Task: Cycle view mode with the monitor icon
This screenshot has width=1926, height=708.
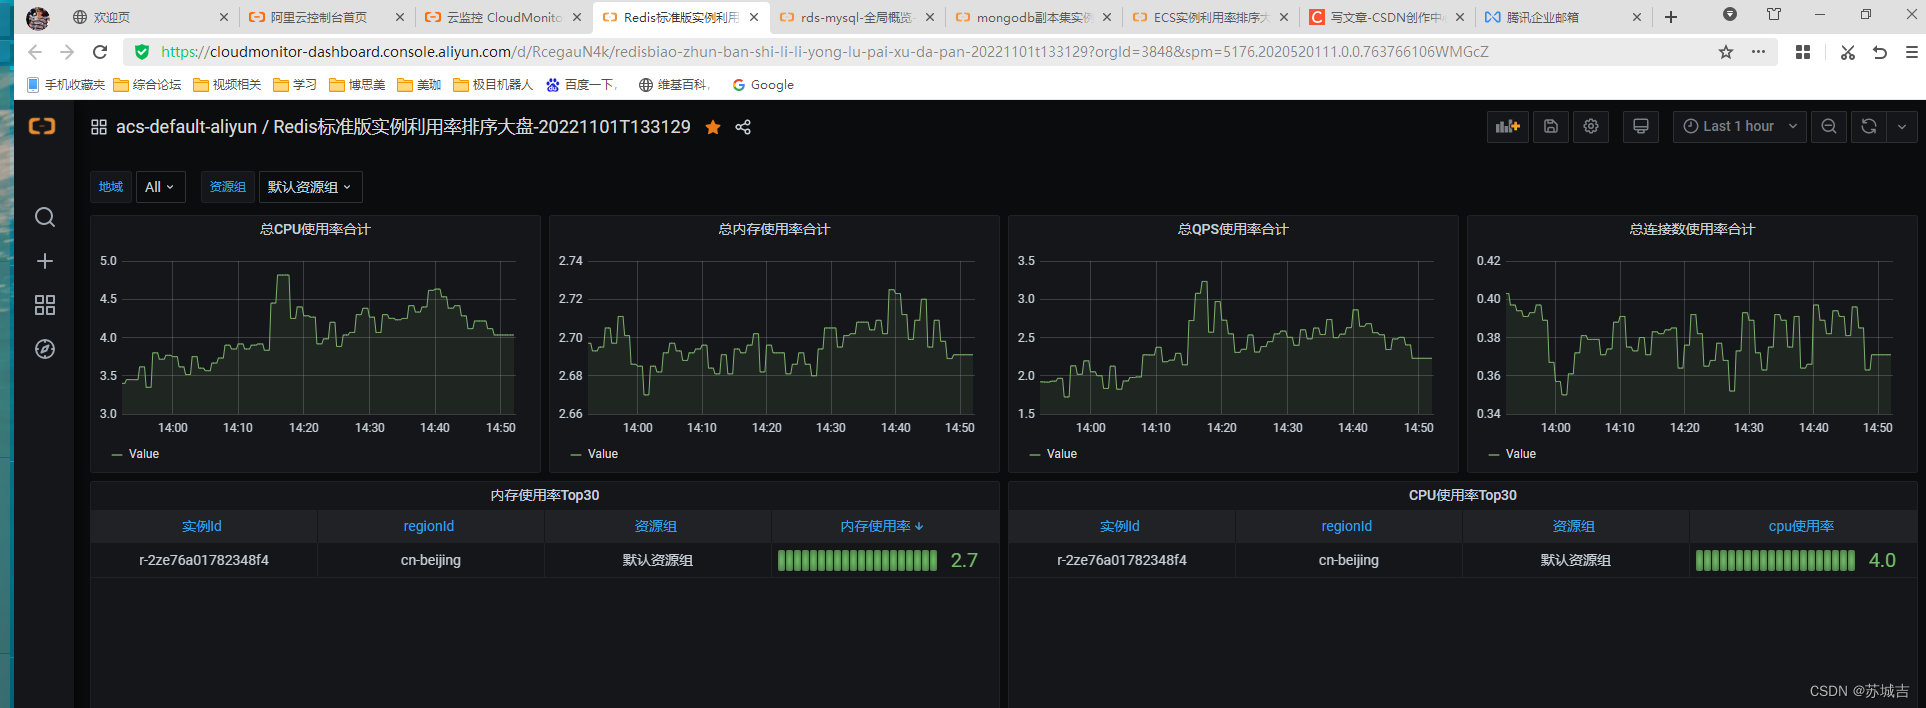Action: pos(1641,126)
